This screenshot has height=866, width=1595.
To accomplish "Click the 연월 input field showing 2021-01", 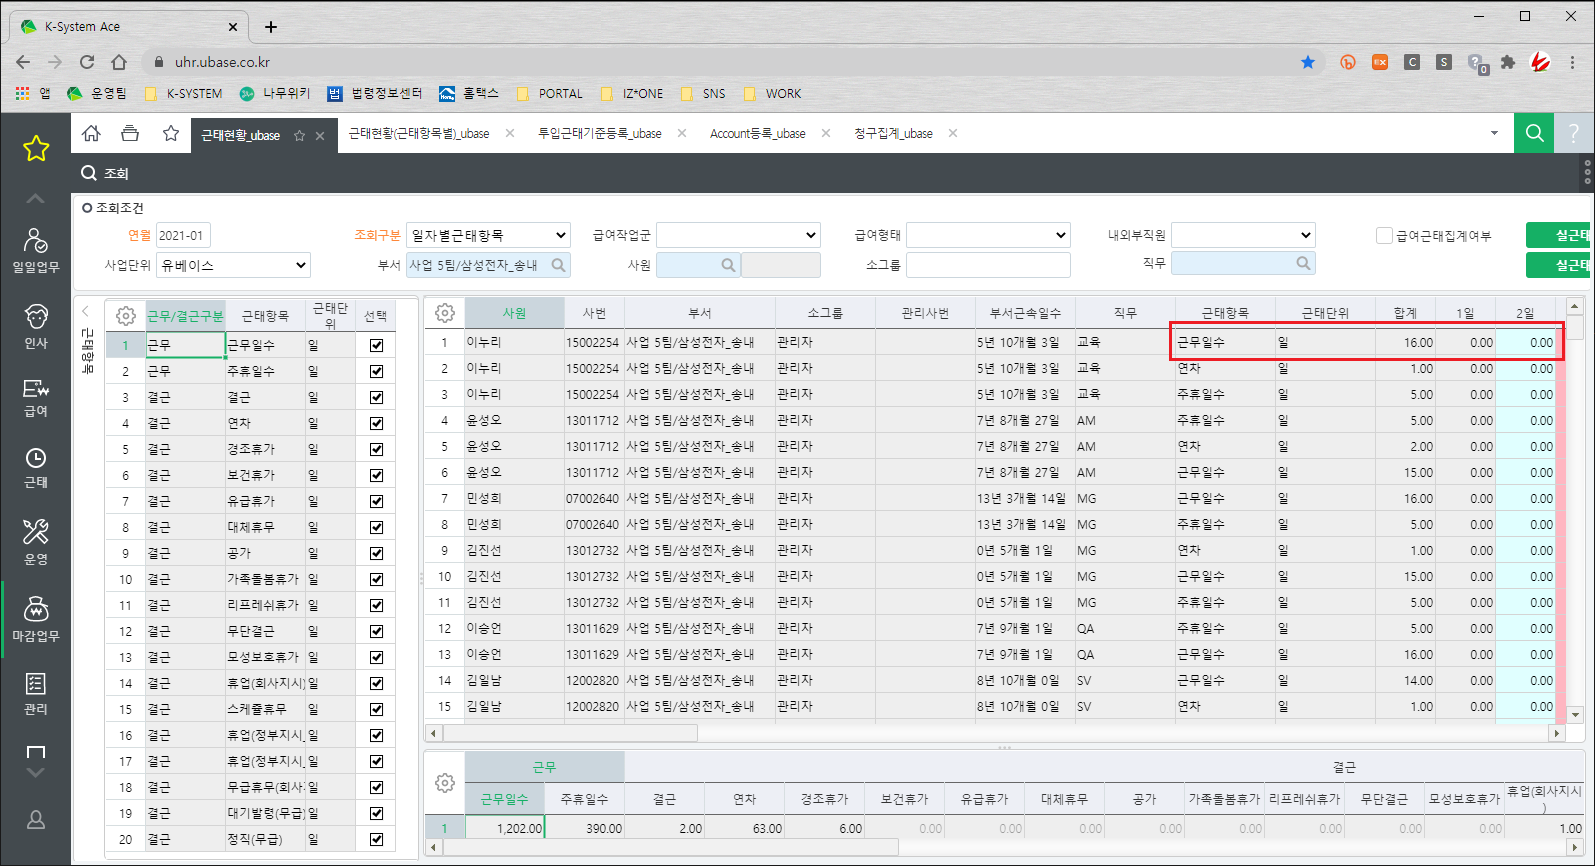I will tap(183, 236).
